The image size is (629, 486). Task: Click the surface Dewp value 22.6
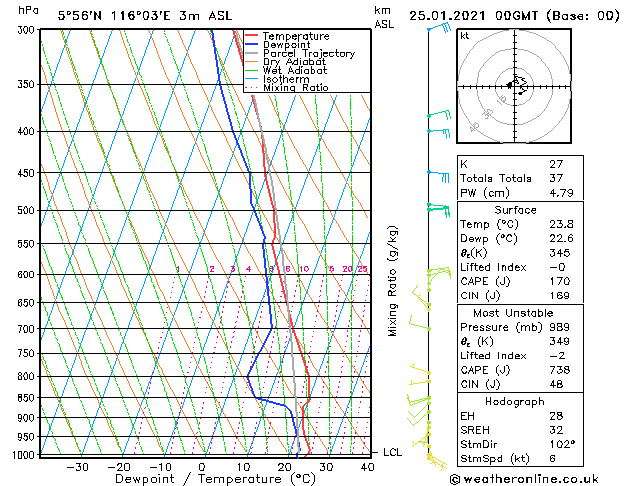(561, 239)
